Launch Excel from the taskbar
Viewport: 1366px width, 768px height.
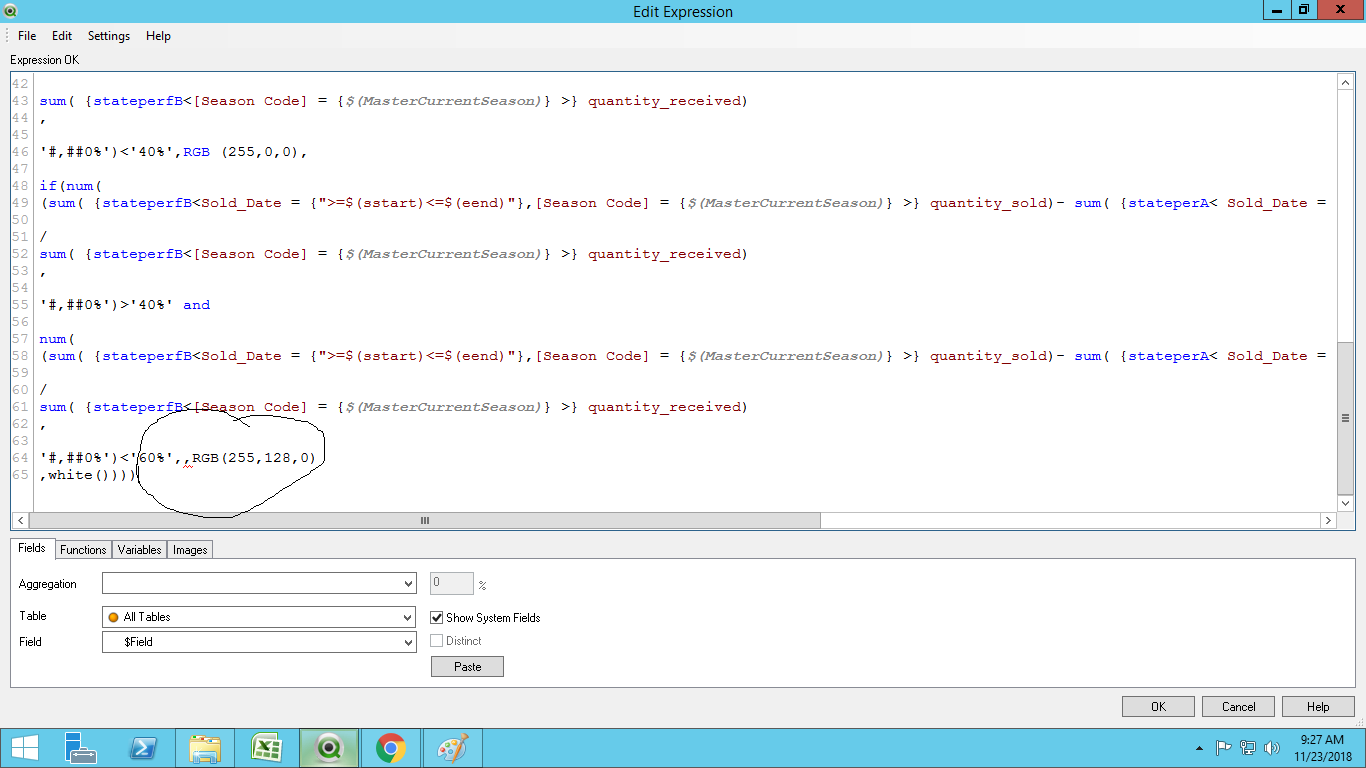[266, 748]
